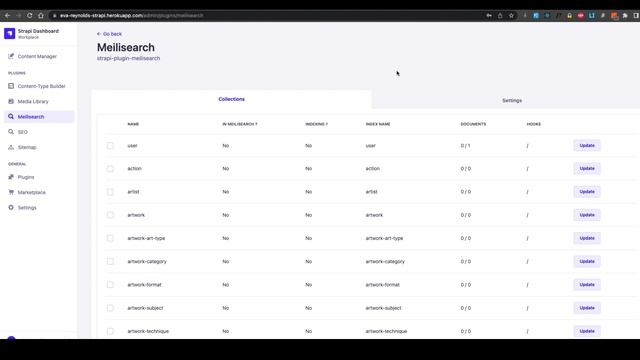Switch to the Collections tab
The width and height of the screenshot is (640, 360).
pyautogui.click(x=231, y=99)
